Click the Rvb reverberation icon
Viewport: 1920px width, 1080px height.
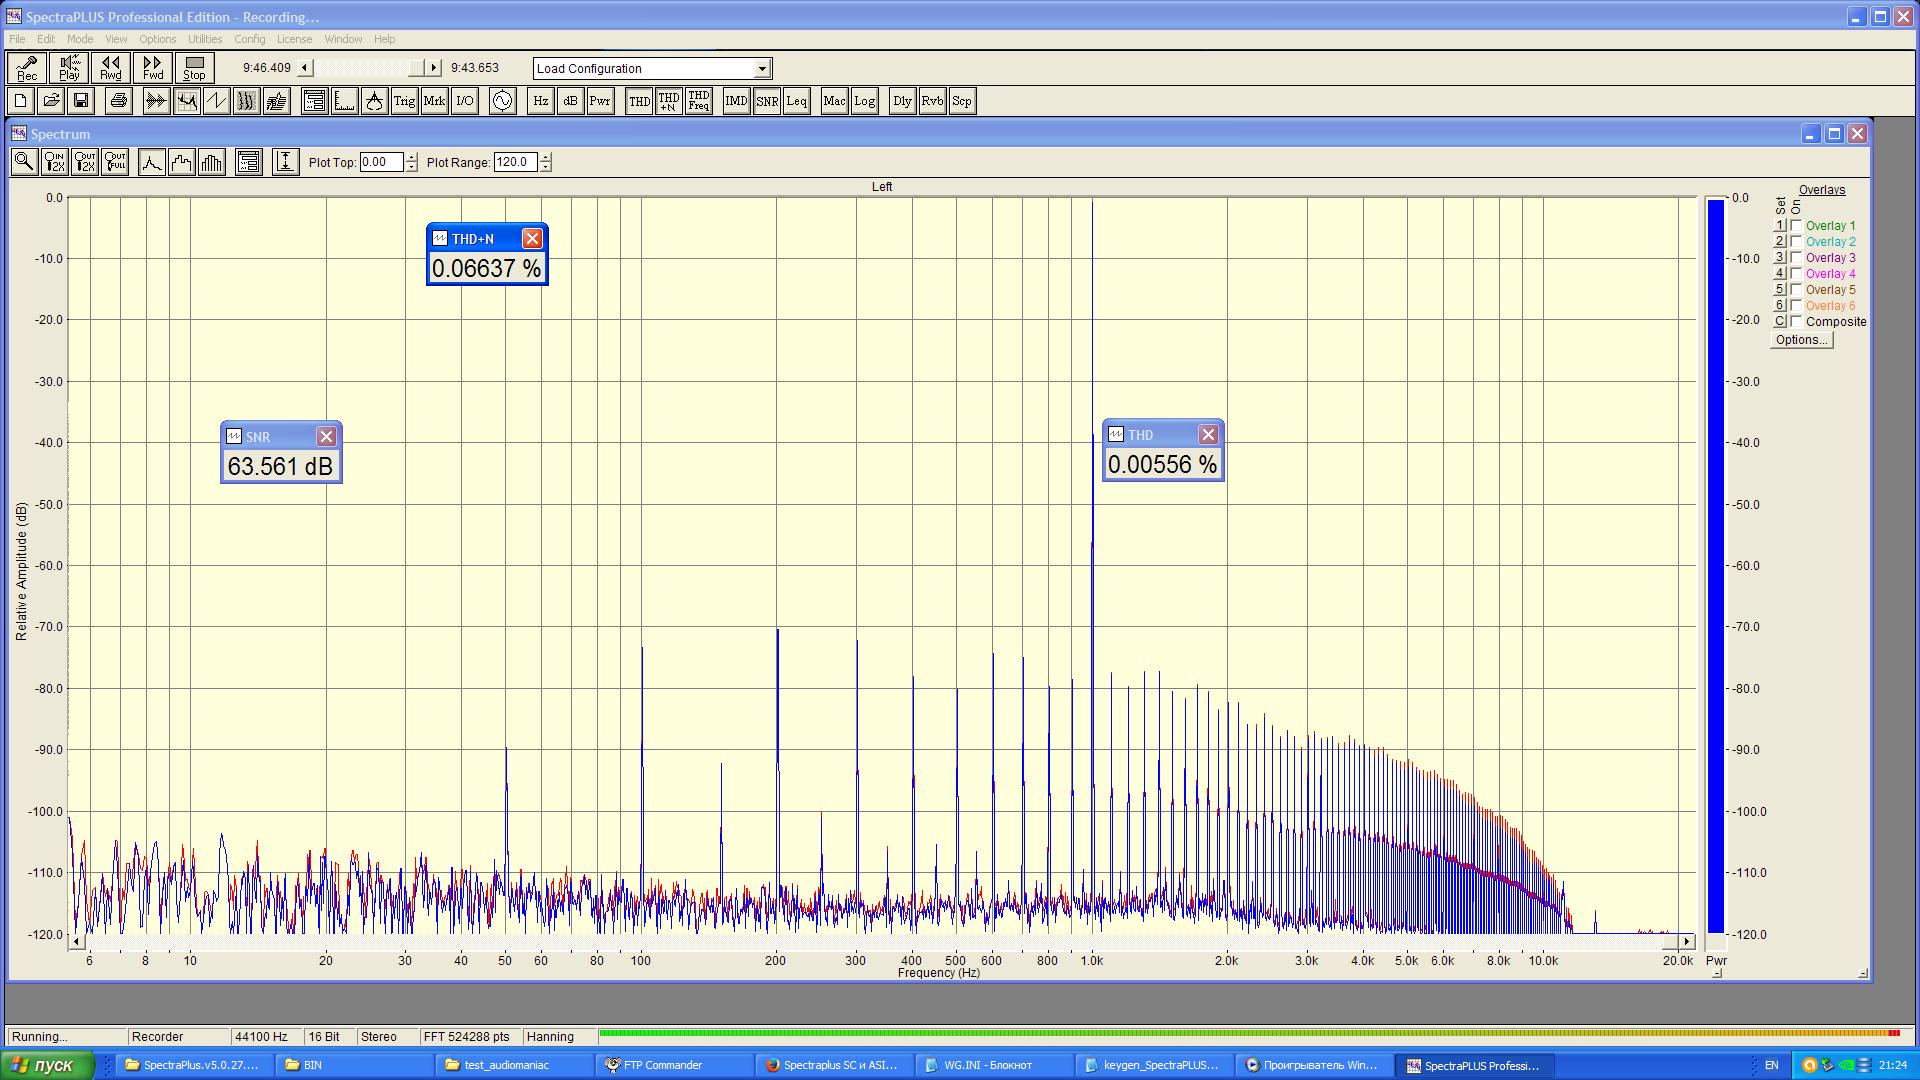pyautogui.click(x=932, y=101)
